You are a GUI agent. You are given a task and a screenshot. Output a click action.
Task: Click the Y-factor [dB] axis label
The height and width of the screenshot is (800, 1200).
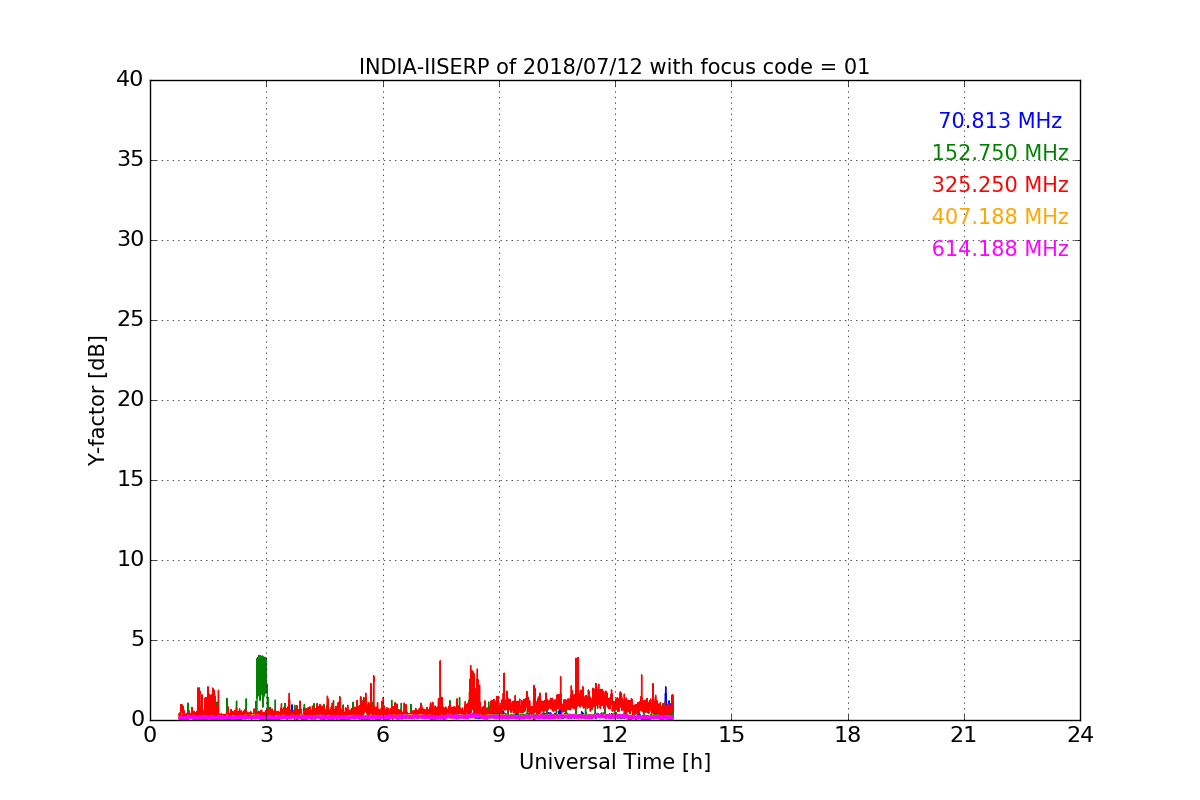pos(97,400)
